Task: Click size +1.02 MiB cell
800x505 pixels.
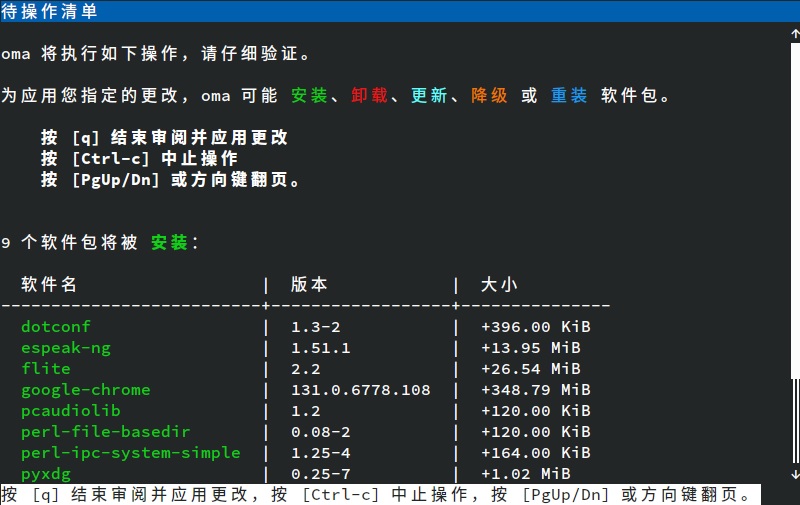Action: tap(526, 474)
